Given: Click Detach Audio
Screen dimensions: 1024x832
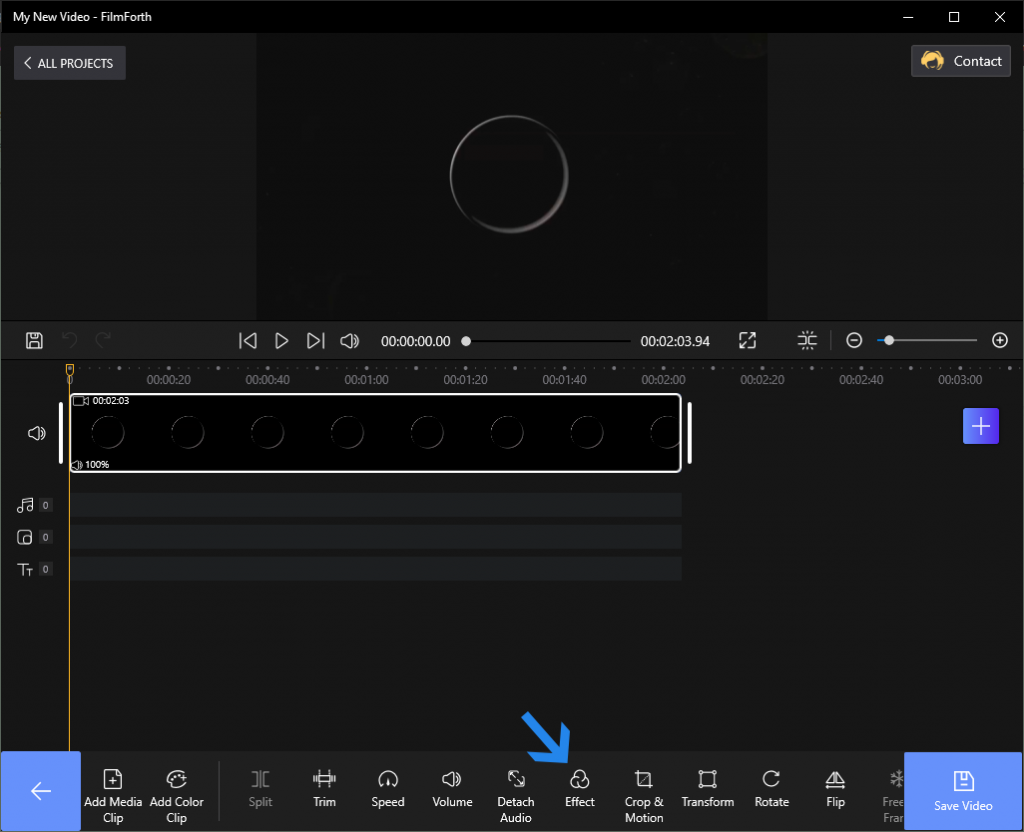Looking at the screenshot, I should [516, 795].
